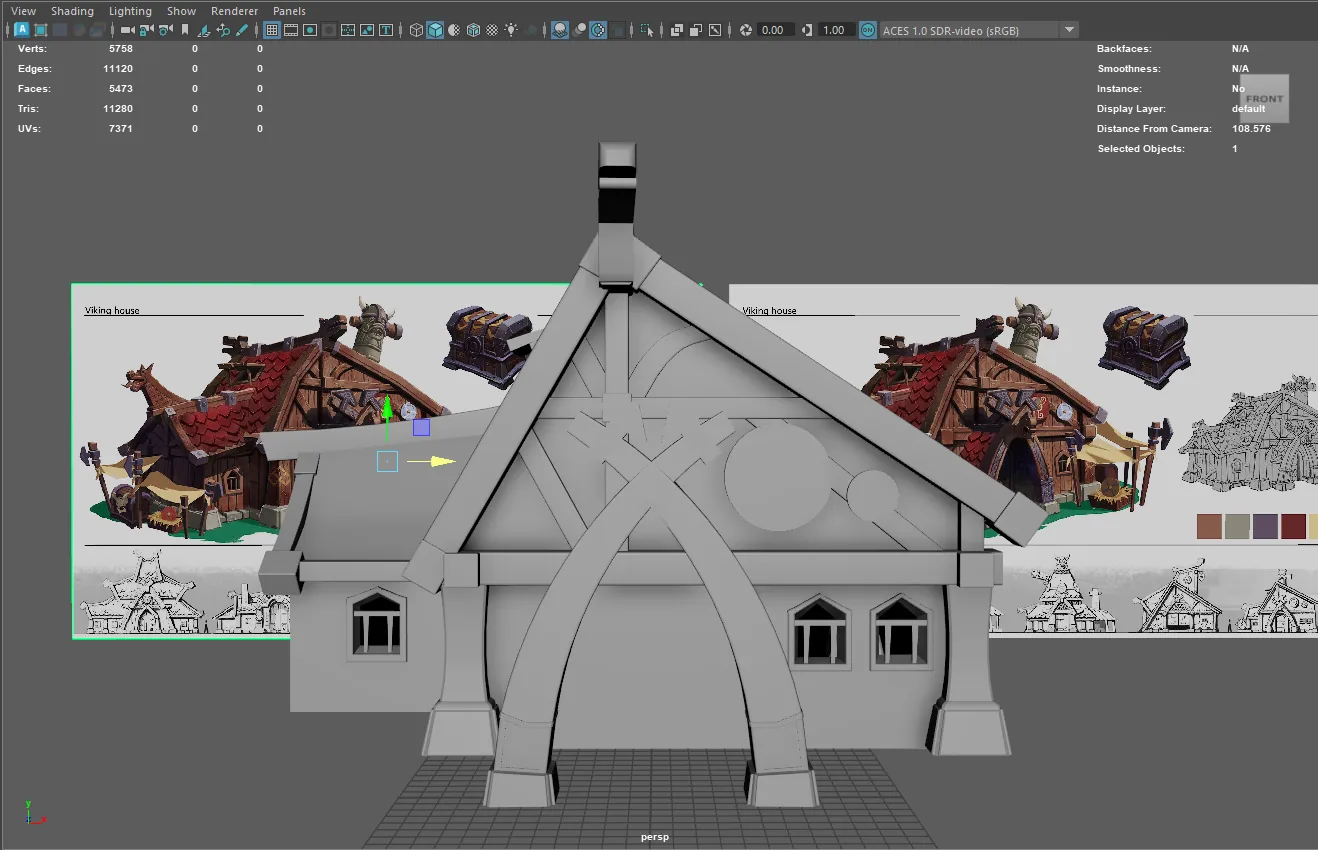
Task: Click the yellow move manipulator arrow
Action: pos(443,461)
